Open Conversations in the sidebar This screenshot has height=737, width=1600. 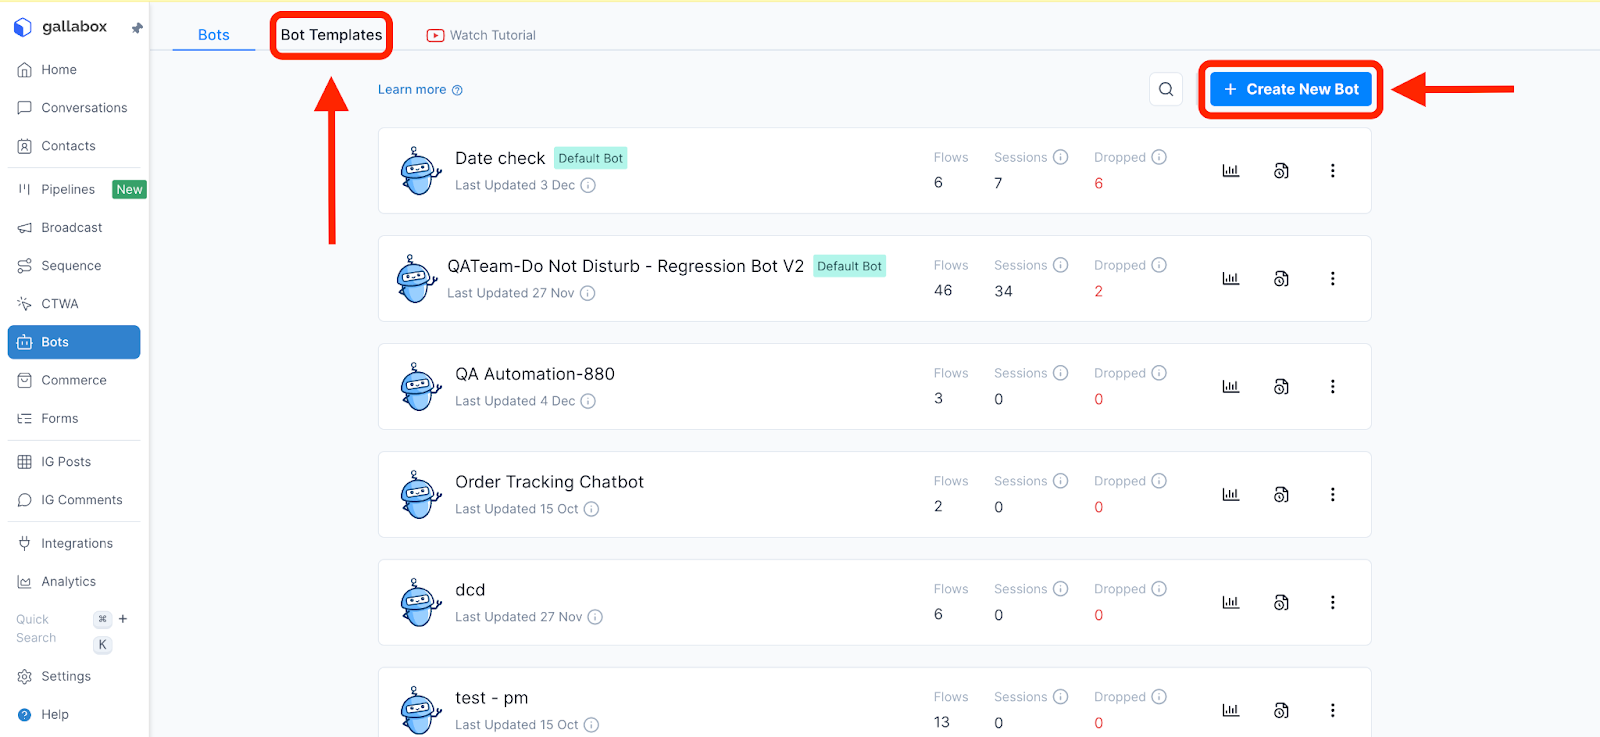[x=74, y=108]
